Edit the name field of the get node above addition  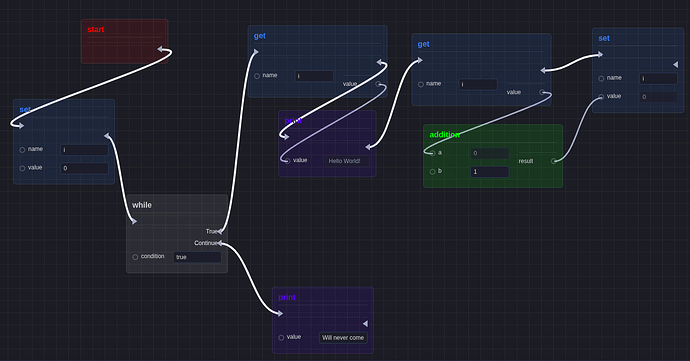tap(478, 84)
